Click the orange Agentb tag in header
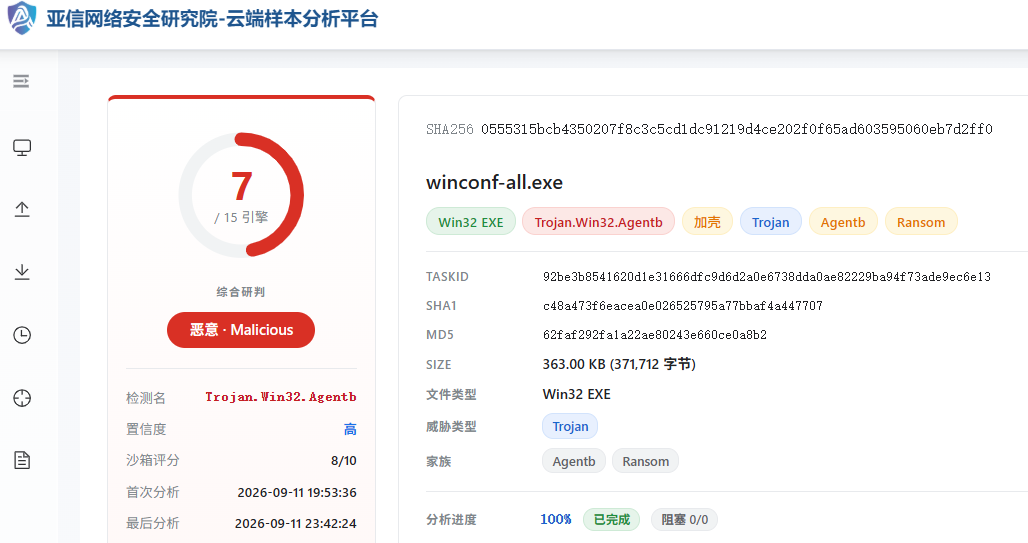1028x543 pixels. [843, 222]
